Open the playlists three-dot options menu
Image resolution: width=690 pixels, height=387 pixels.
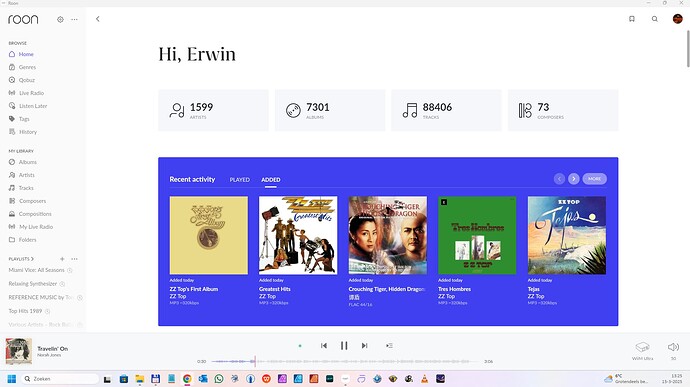(x=74, y=259)
